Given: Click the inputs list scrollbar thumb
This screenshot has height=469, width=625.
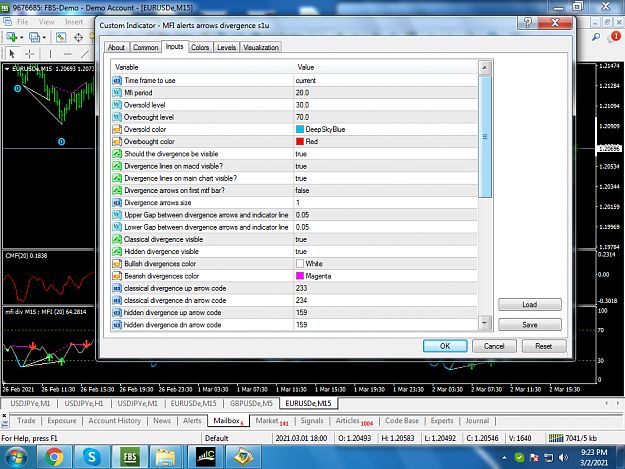Looking at the screenshot, I should [485, 137].
